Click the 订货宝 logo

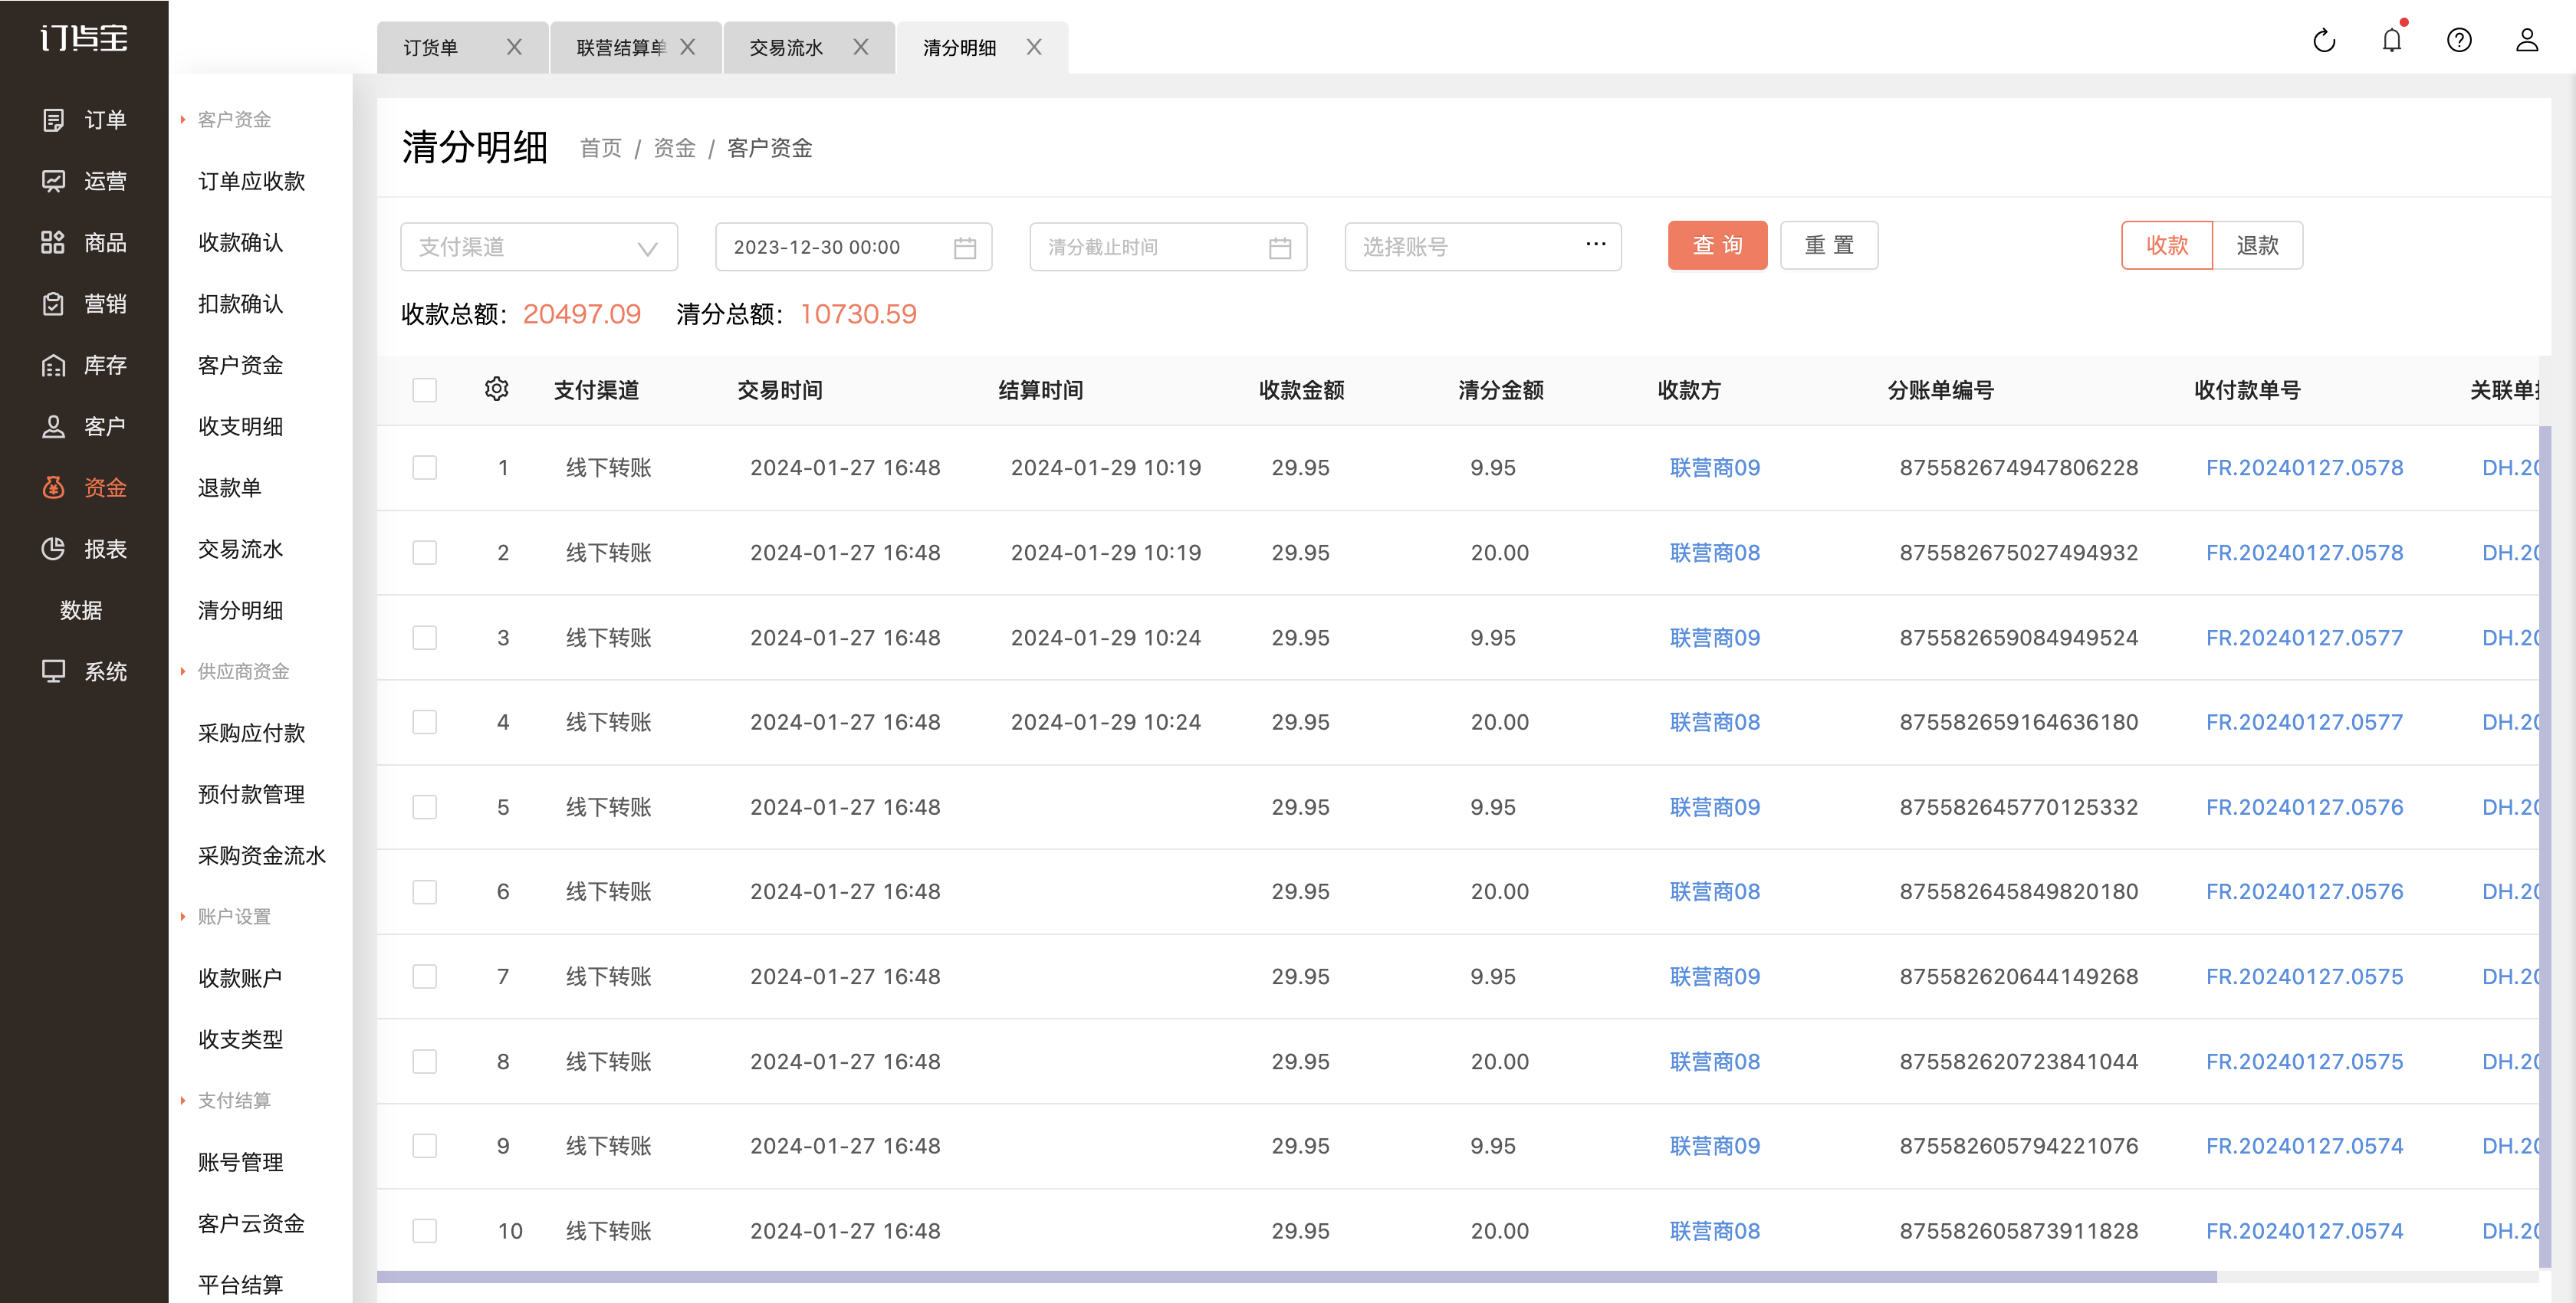tap(84, 38)
